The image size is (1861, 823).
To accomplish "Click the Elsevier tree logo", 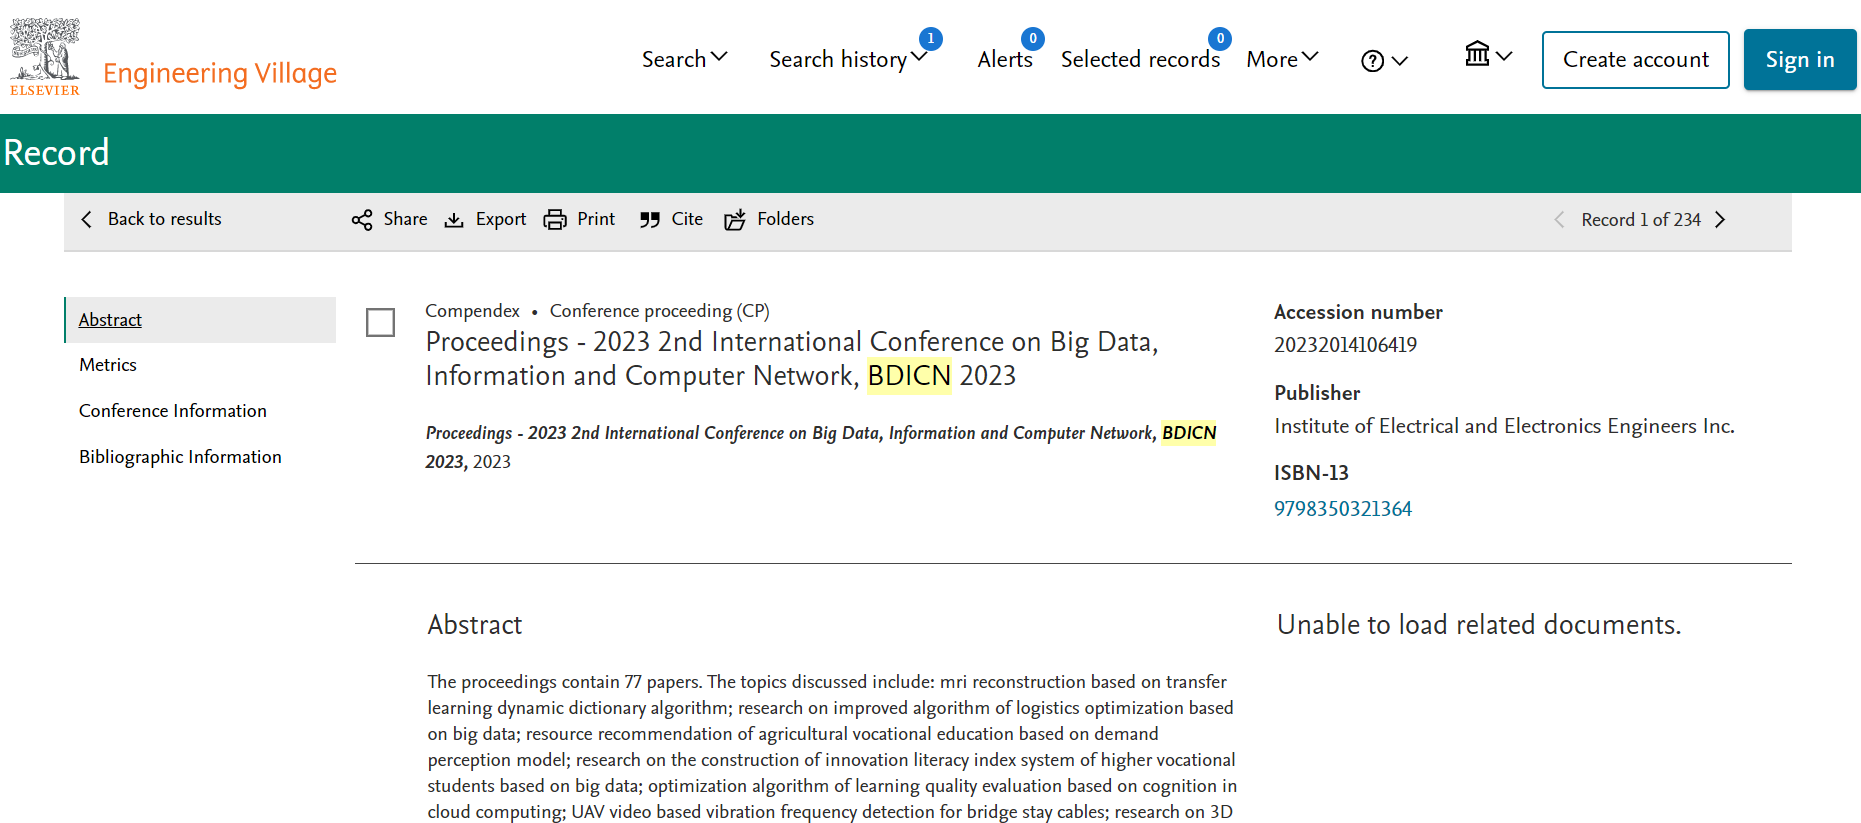I will coord(45,57).
